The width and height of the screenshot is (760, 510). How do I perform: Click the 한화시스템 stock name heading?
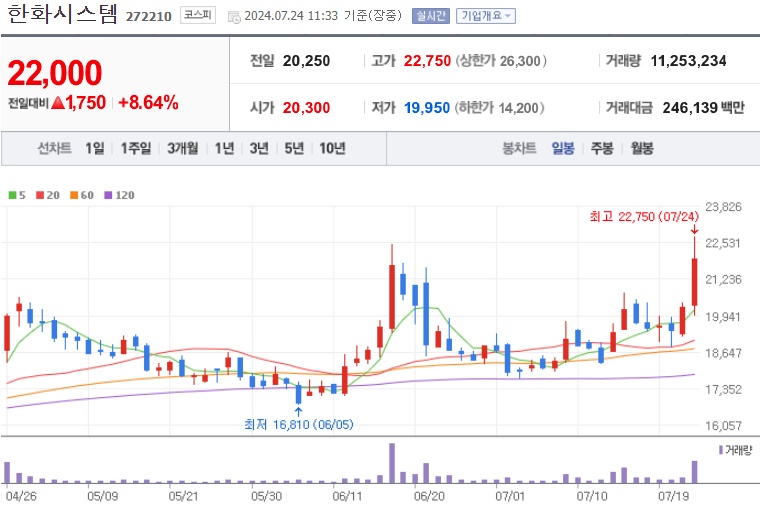tap(63, 14)
